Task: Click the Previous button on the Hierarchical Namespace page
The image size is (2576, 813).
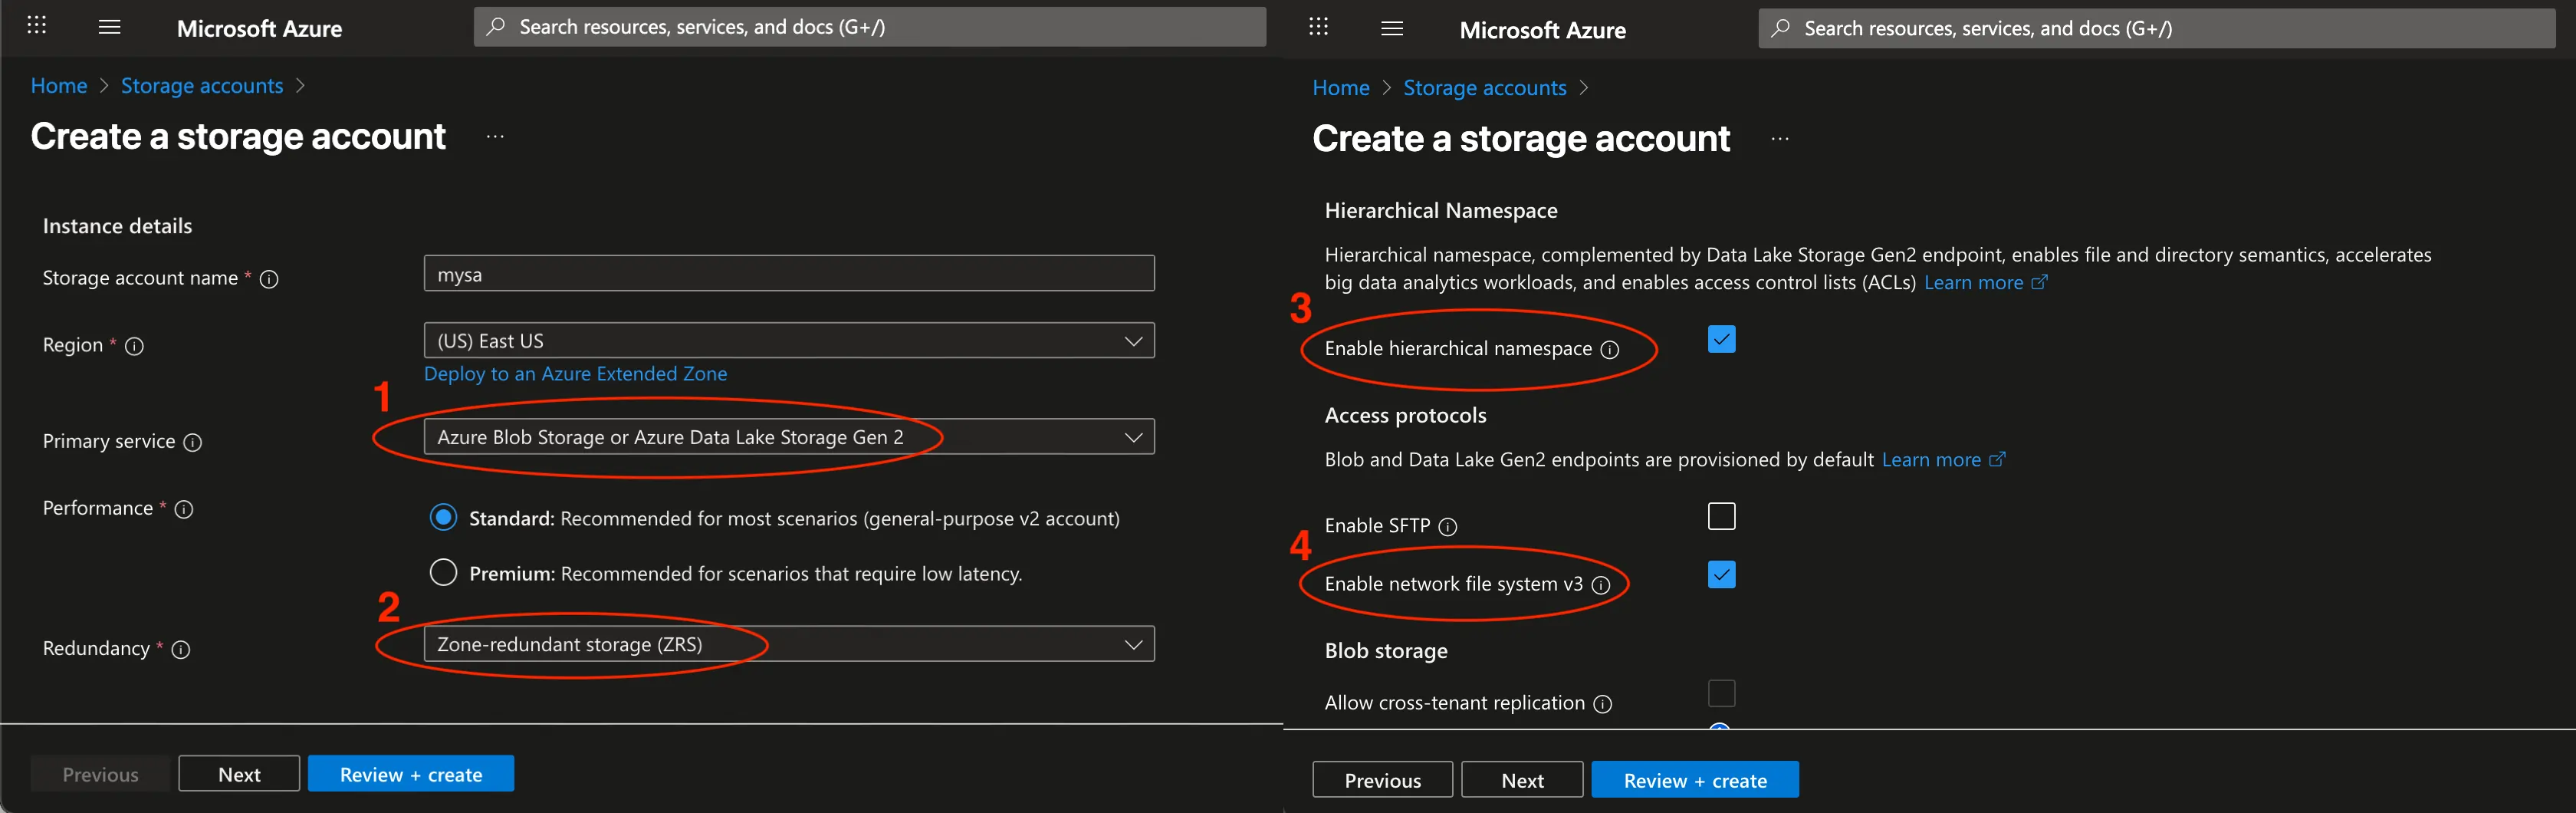Action: 1382,780
